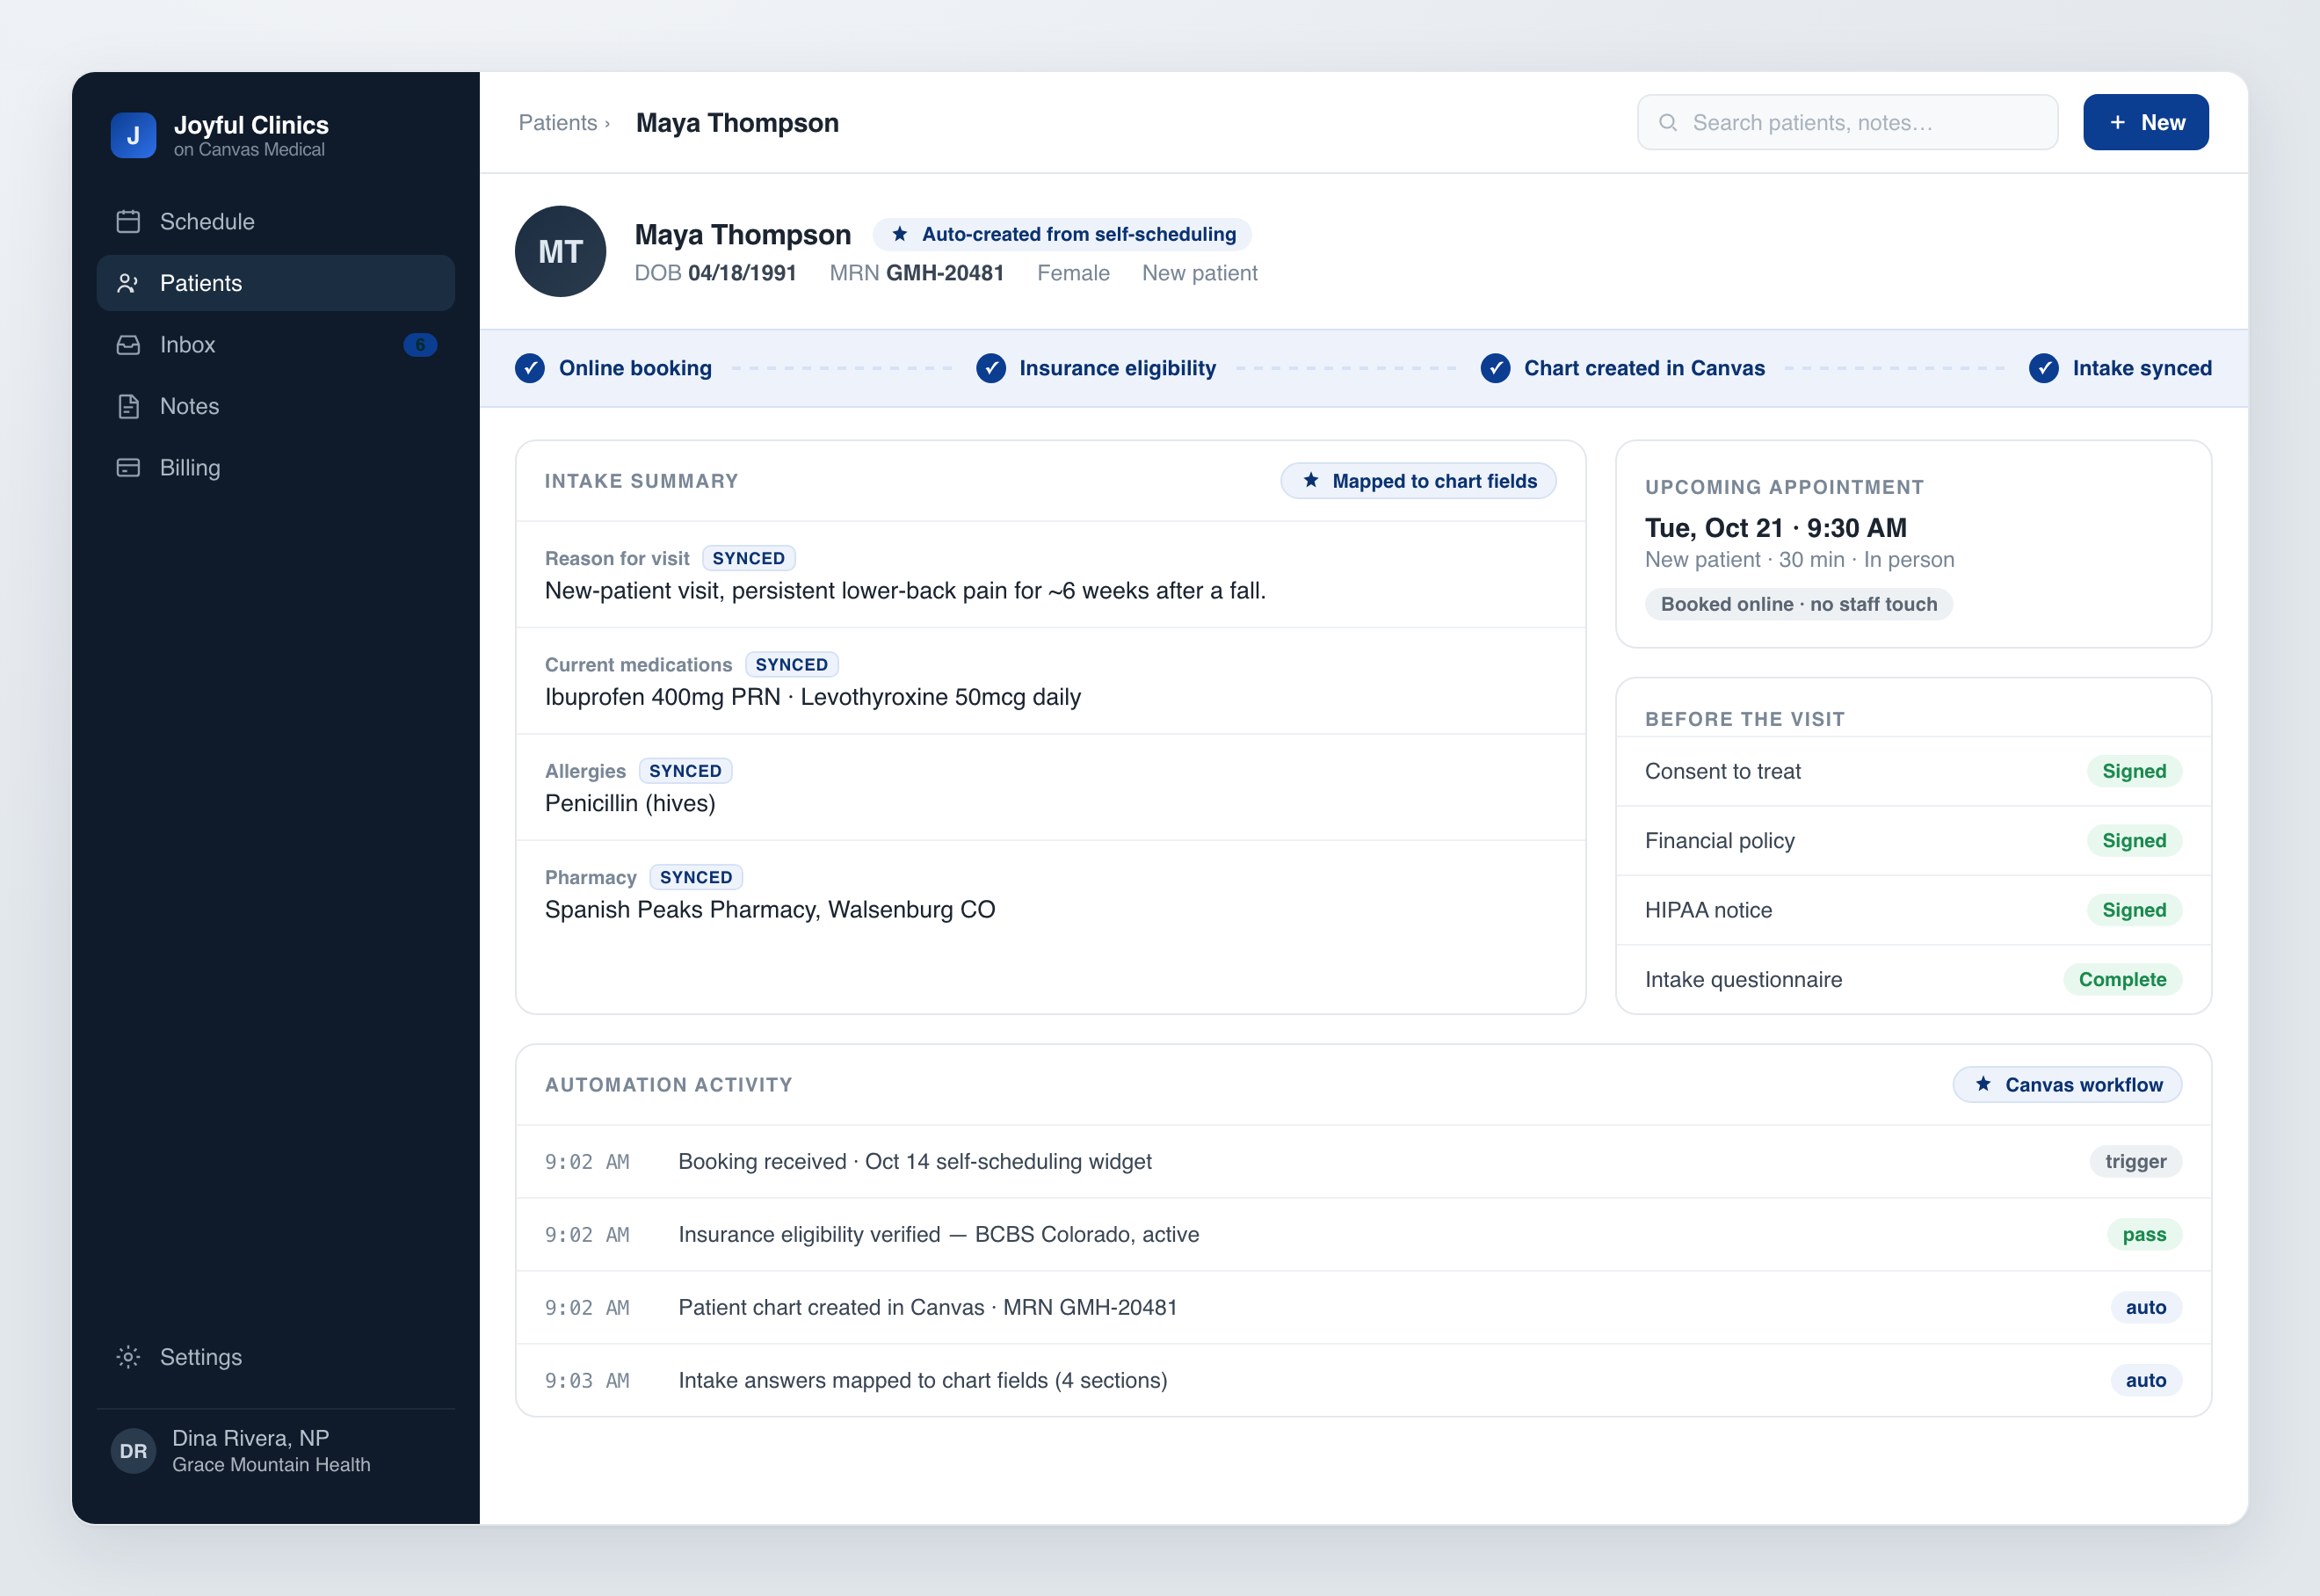Click the search magnifier icon
This screenshot has height=1596, width=2320.
1667,122
